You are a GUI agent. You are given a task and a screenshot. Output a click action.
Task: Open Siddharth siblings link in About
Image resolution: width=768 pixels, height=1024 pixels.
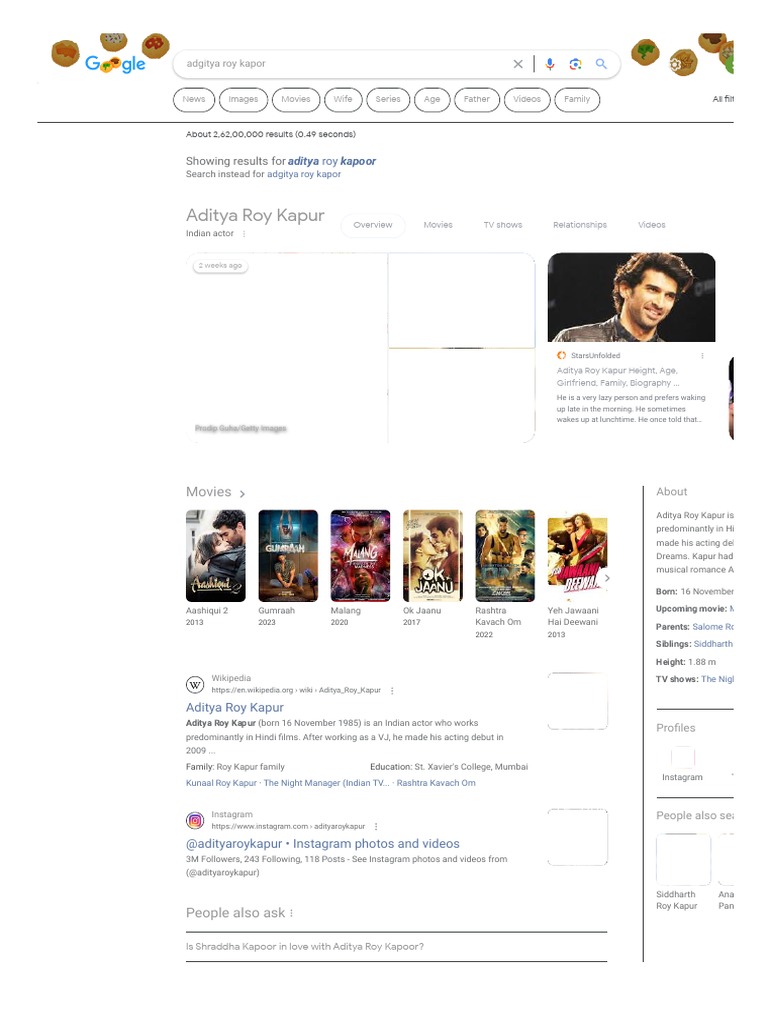pos(713,644)
